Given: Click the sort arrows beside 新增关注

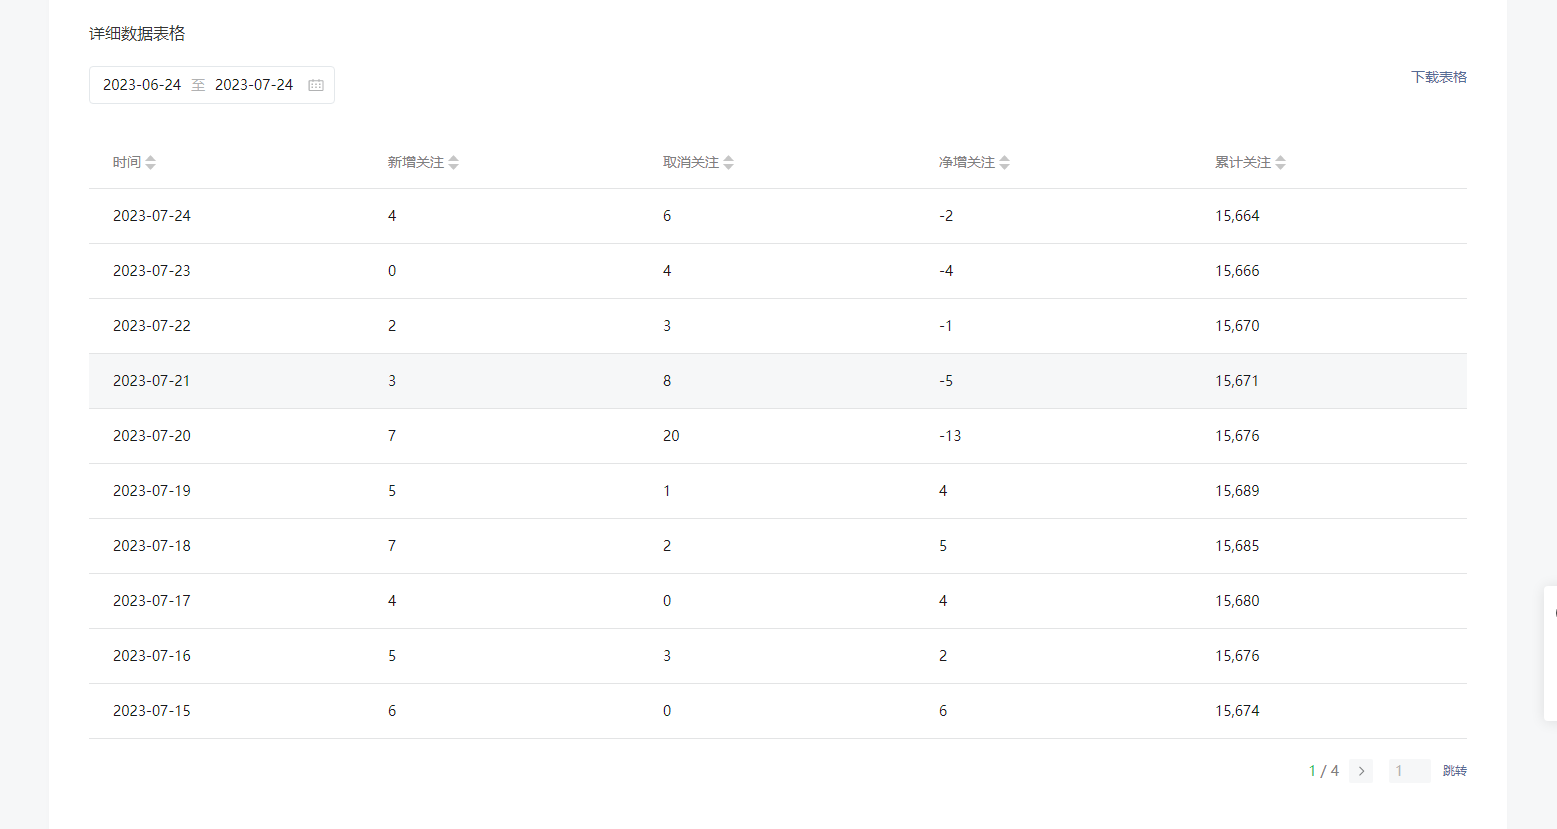Looking at the screenshot, I should [x=453, y=163].
